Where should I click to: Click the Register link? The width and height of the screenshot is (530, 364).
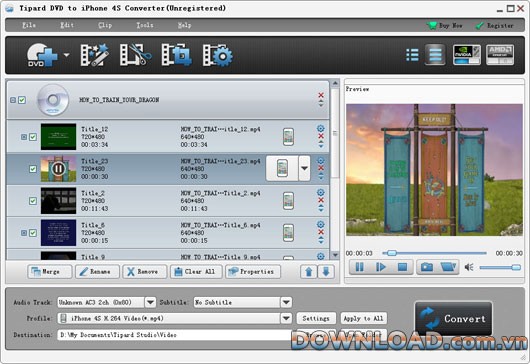click(495, 25)
